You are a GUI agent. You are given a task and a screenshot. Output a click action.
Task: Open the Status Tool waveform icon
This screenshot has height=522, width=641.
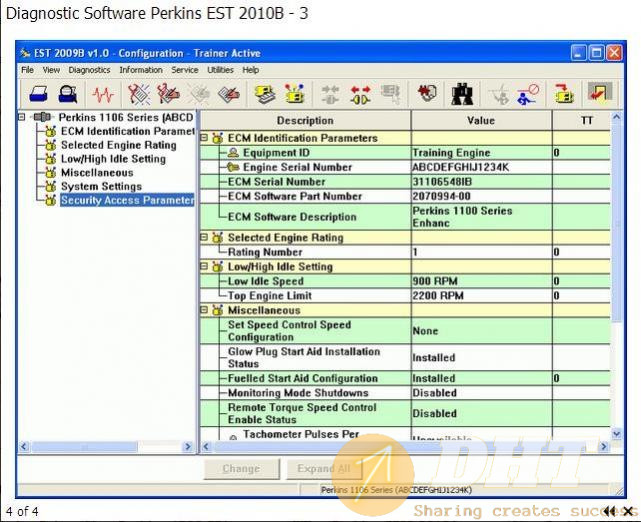point(102,95)
